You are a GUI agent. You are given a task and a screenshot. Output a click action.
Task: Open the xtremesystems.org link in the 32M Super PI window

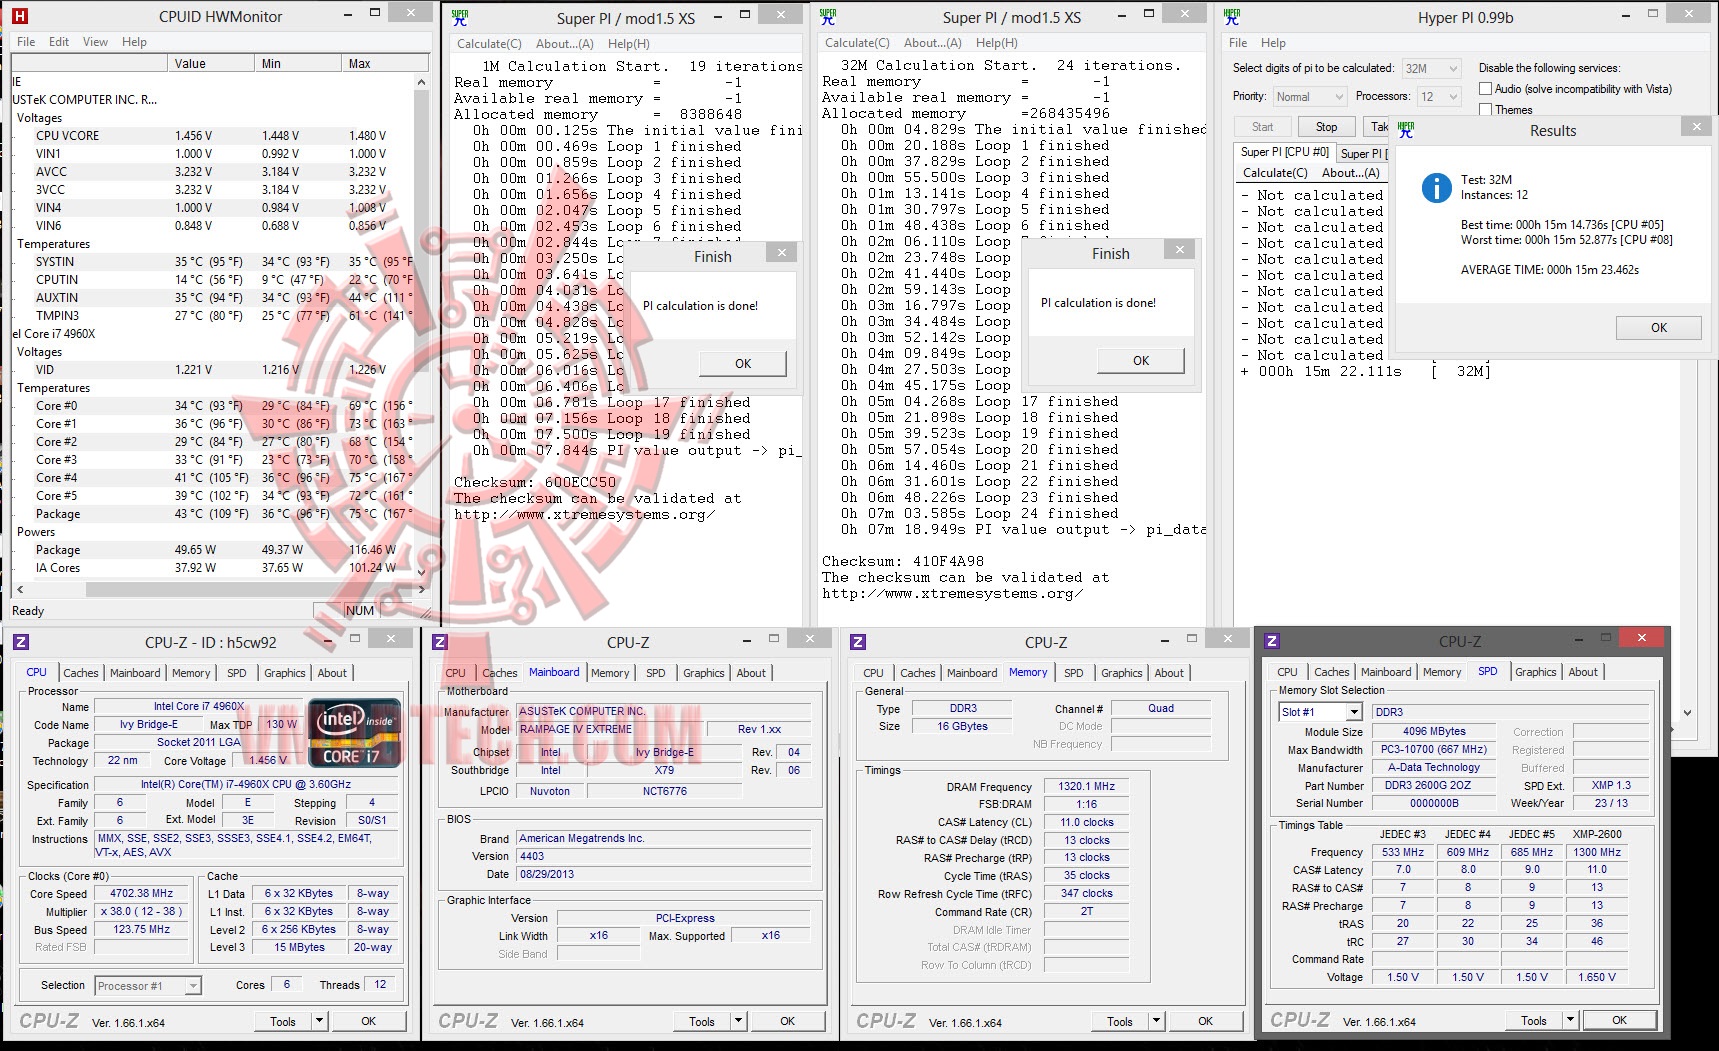pyautogui.click(x=952, y=594)
